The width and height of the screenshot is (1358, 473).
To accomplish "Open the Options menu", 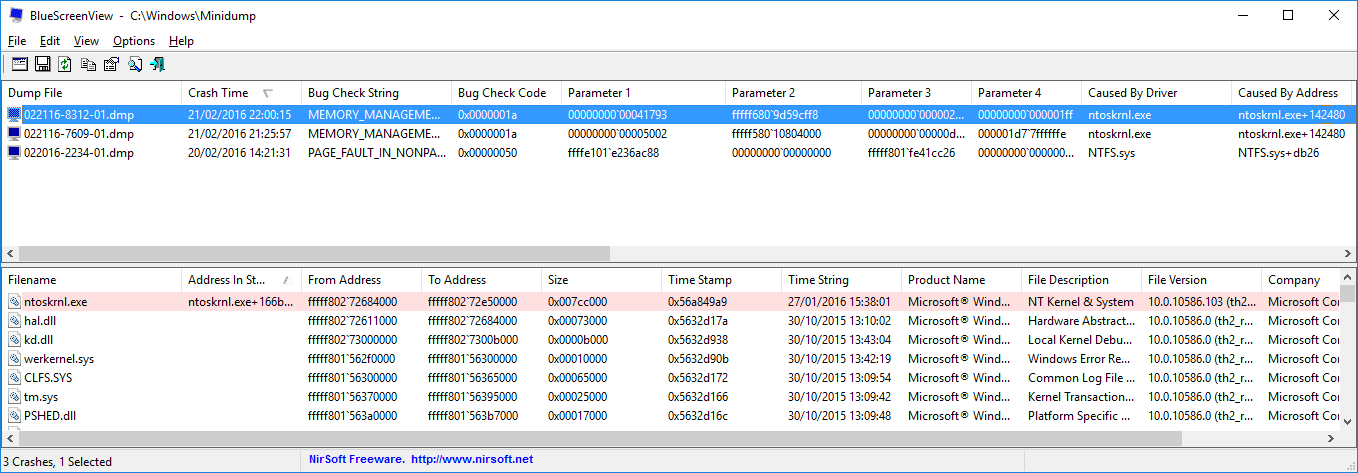I will 133,41.
